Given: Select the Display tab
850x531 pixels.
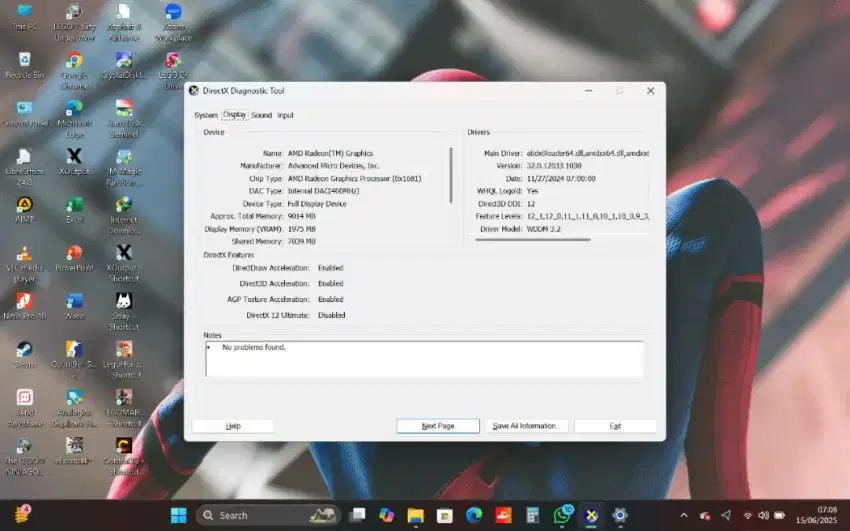Looking at the screenshot, I should click(x=234, y=115).
